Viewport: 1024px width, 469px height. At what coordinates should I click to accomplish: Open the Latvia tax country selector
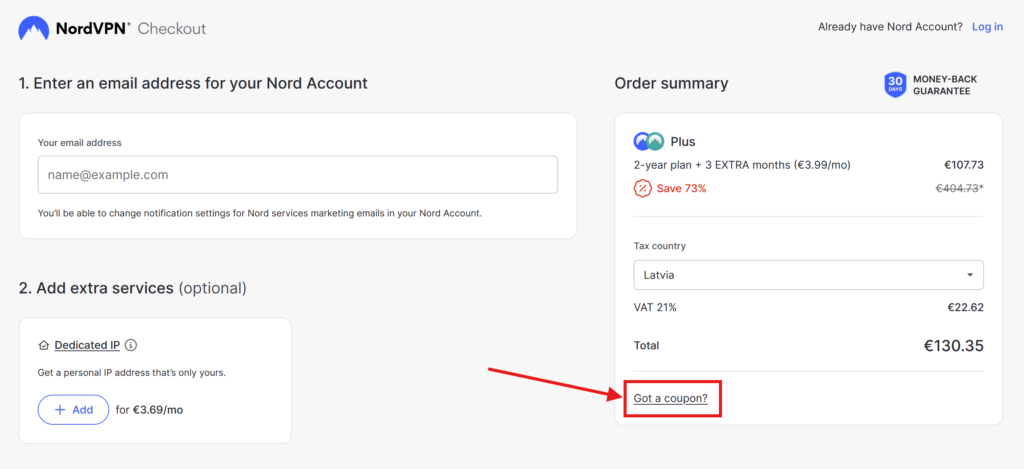pos(808,275)
